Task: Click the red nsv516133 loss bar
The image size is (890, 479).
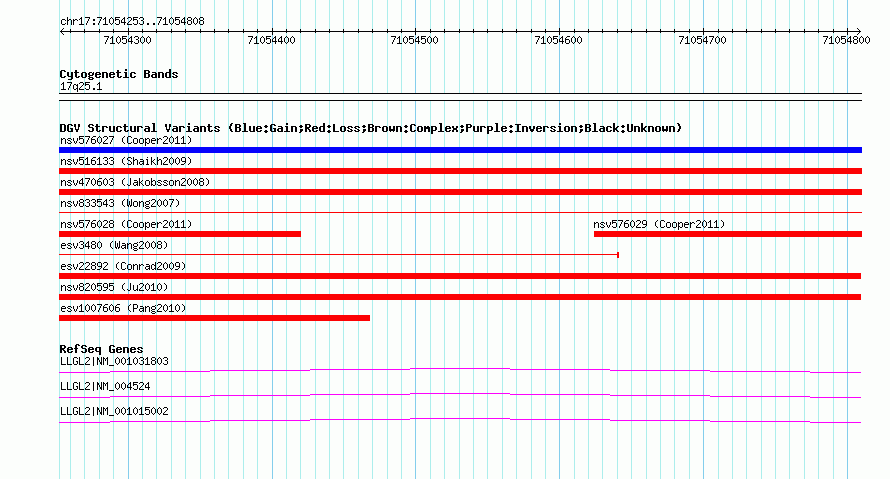Action: [460, 171]
